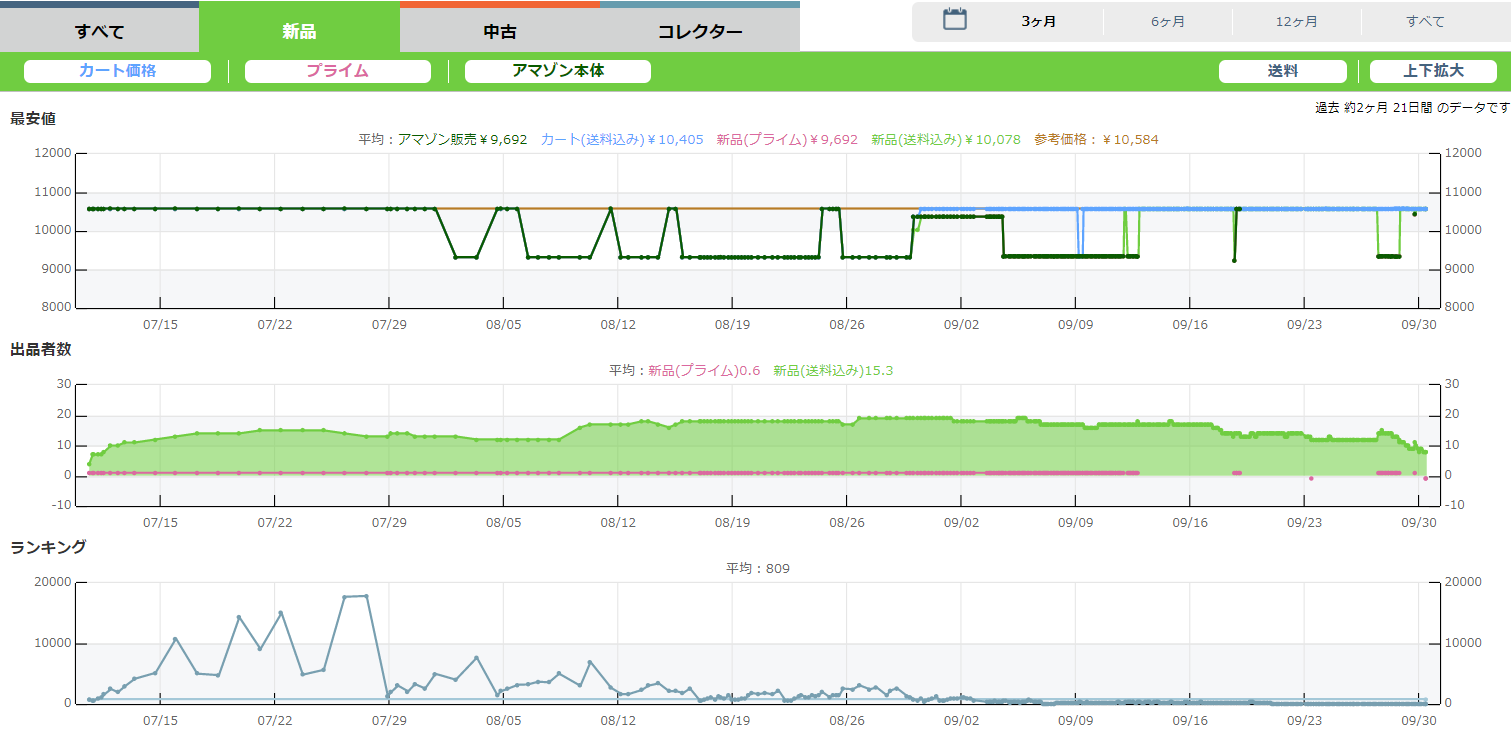Viewport: 1511px width, 730px height.
Task: Toggle 送料 inclusion button
Action: click(1283, 71)
